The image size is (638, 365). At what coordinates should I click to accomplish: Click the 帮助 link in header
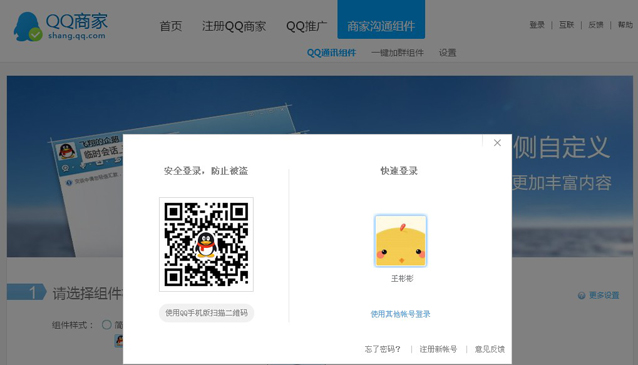point(625,25)
